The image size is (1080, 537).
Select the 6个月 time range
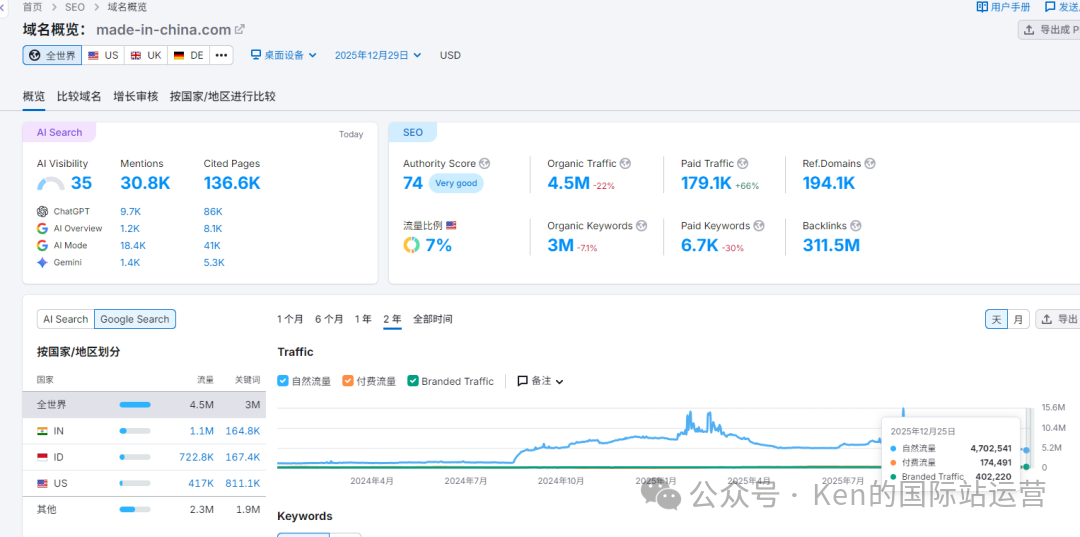tap(329, 319)
